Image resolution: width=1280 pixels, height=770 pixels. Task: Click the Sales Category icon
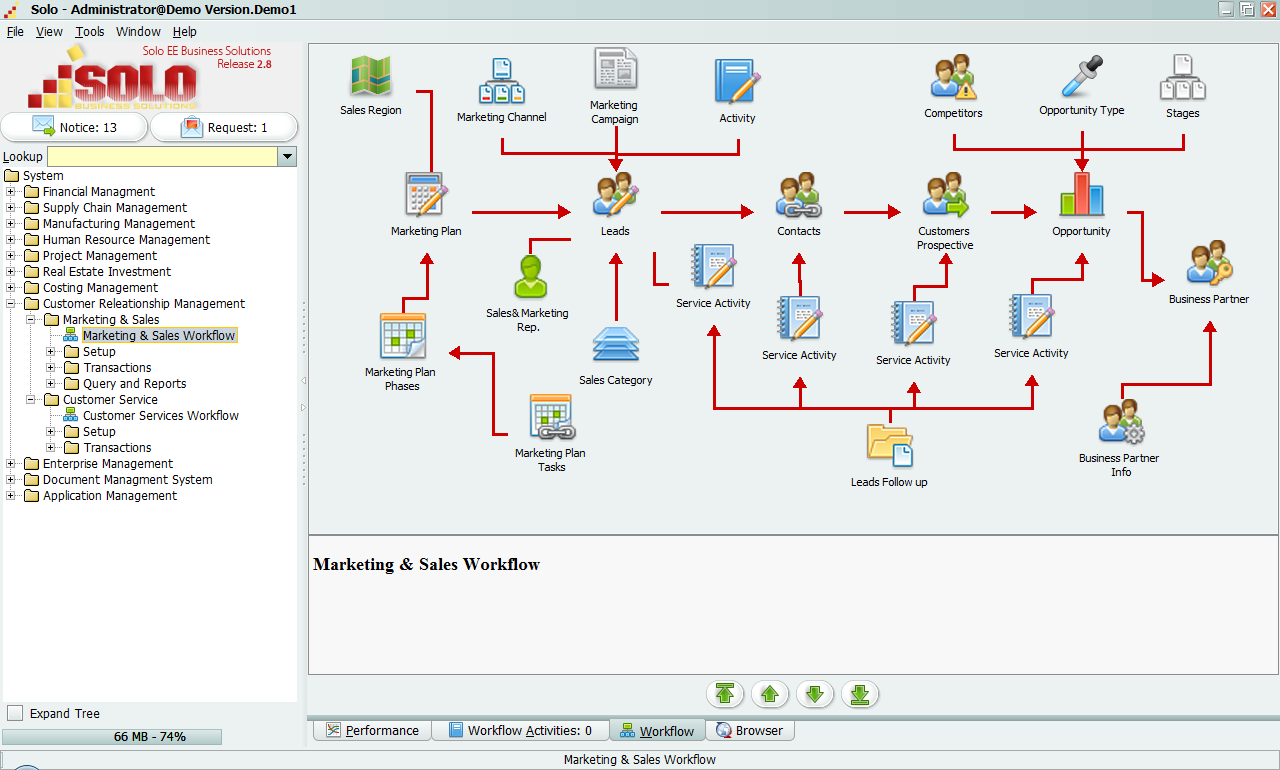pos(615,344)
